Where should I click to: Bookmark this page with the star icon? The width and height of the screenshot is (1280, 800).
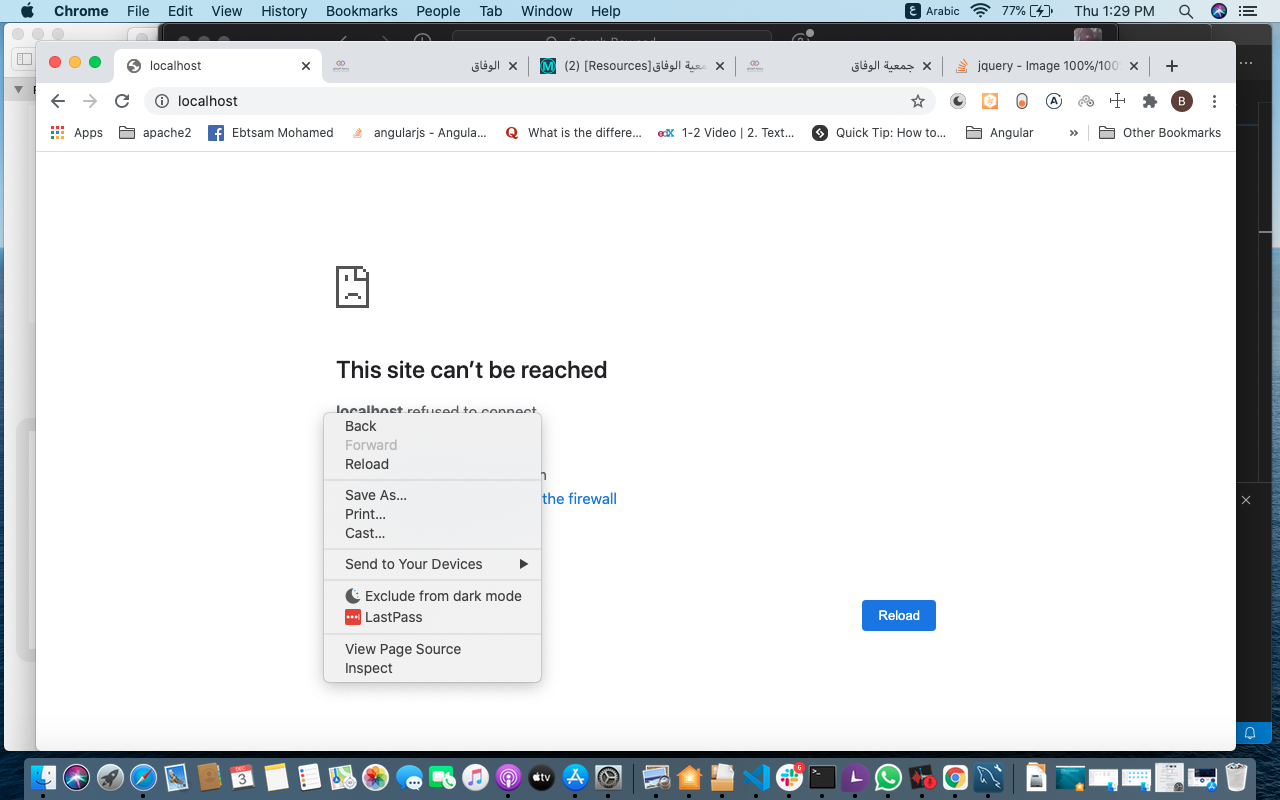[x=917, y=101]
